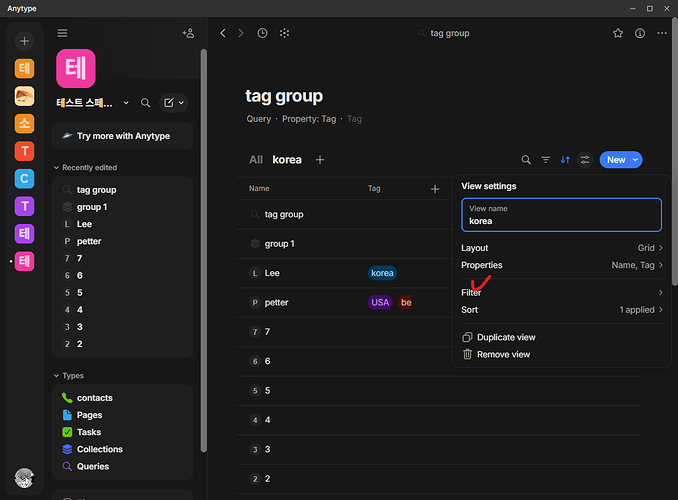Go forward with the right arrow
Viewport: 678px width, 500px height.
[x=241, y=33]
